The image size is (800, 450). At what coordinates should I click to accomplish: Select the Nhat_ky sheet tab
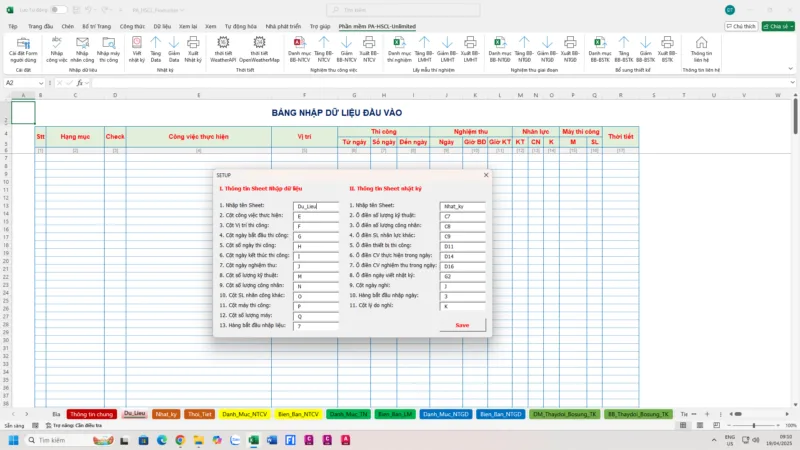(165, 413)
